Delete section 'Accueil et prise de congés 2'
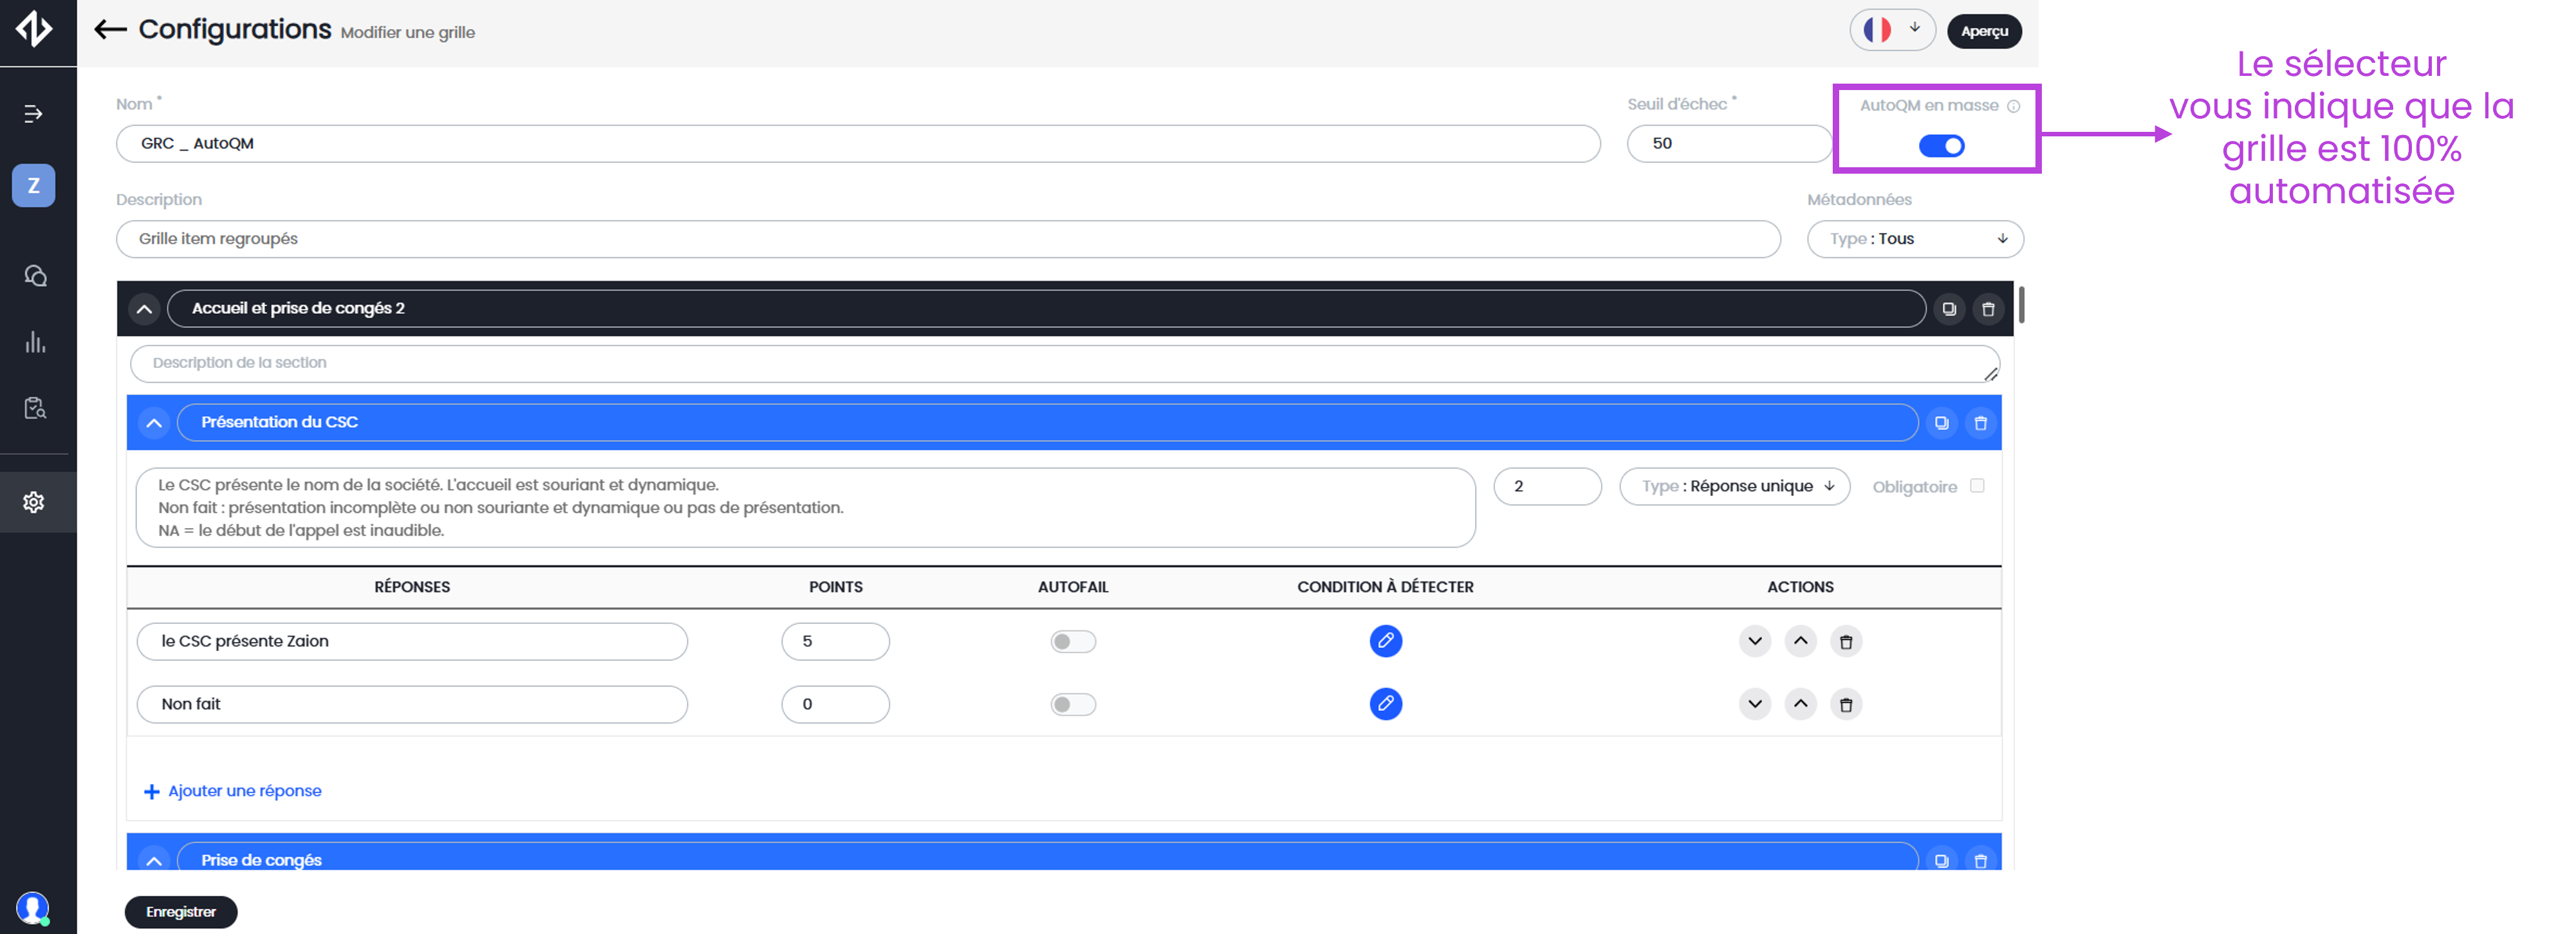 1988,309
